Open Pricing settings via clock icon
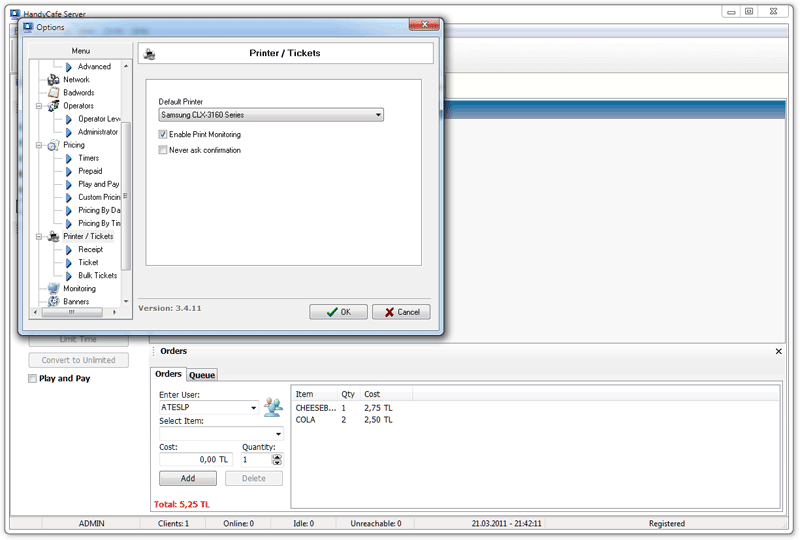Screen dimensions: 800x540 coord(53,145)
